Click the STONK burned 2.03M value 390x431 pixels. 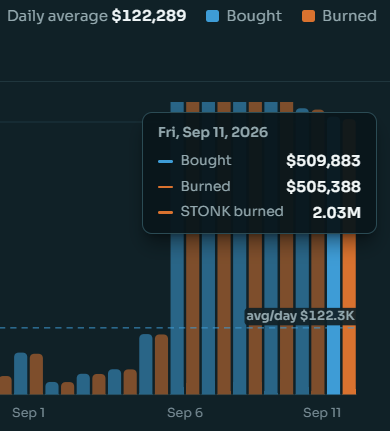[x=337, y=212]
